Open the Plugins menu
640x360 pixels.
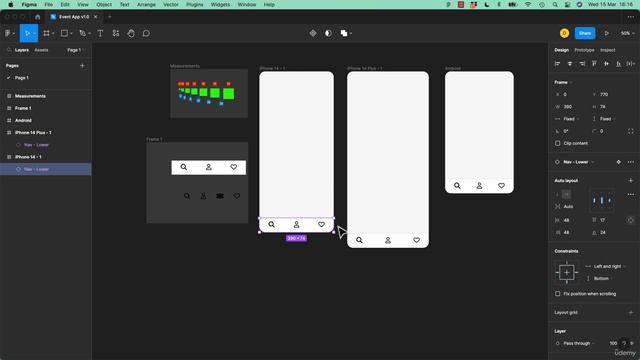tap(195, 4)
